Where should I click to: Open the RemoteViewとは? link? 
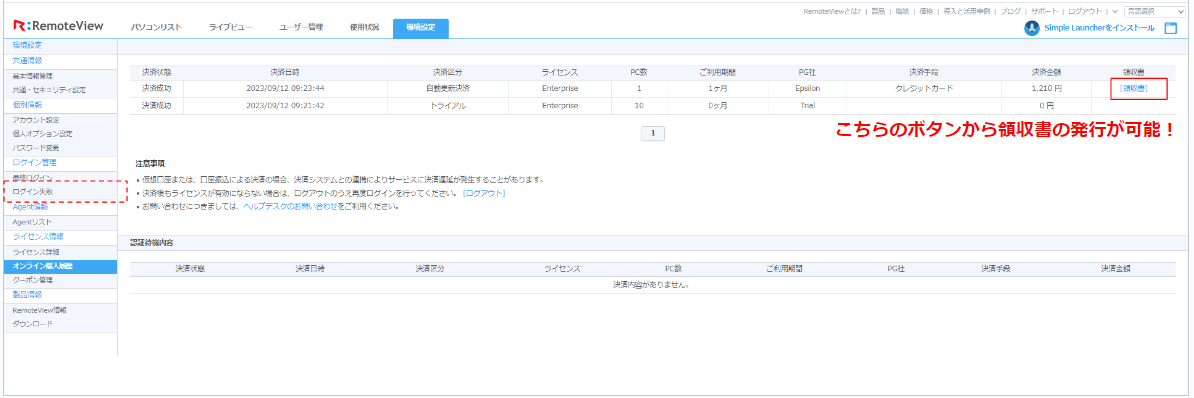832,11
